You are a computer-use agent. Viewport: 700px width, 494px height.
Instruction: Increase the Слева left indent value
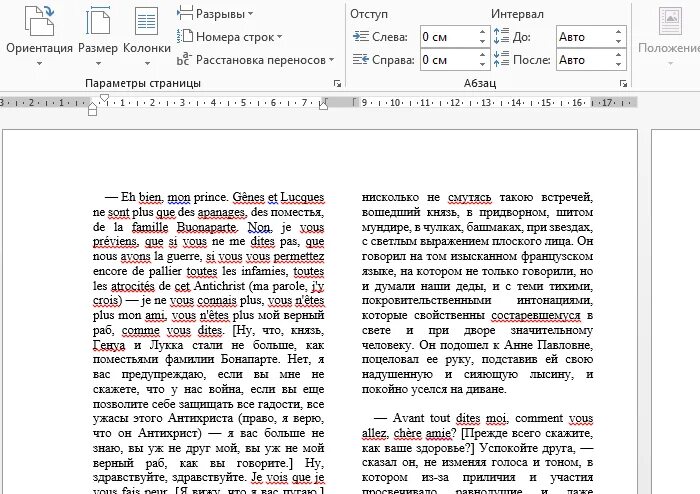pyautogui.click(x=483, y=32)
